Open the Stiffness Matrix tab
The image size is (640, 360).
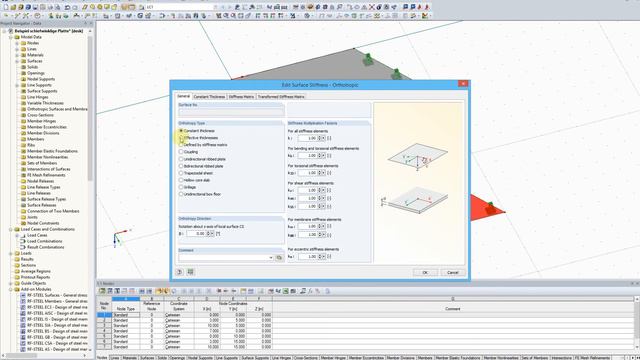click(241, 97)
